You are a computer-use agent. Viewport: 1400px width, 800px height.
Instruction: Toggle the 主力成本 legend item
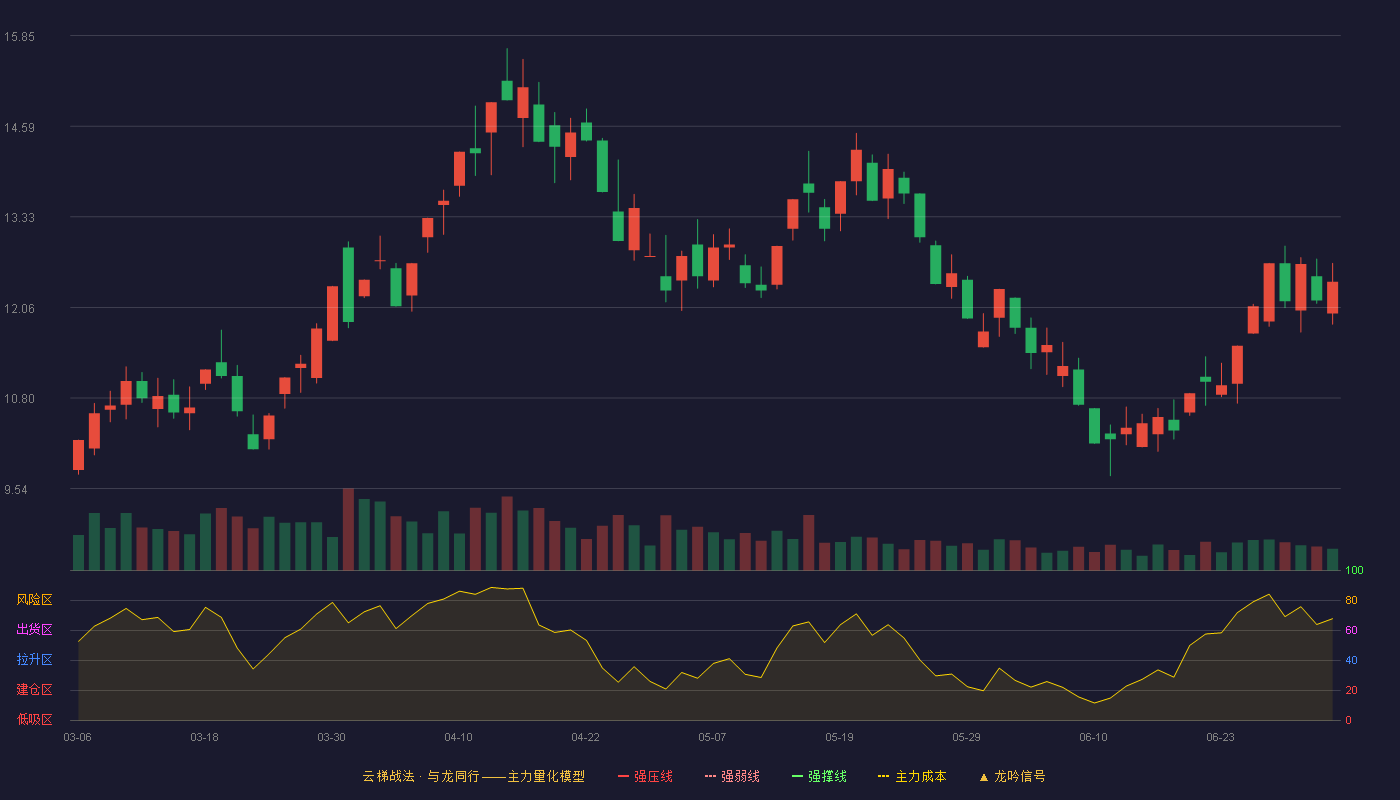coord(912,776)
